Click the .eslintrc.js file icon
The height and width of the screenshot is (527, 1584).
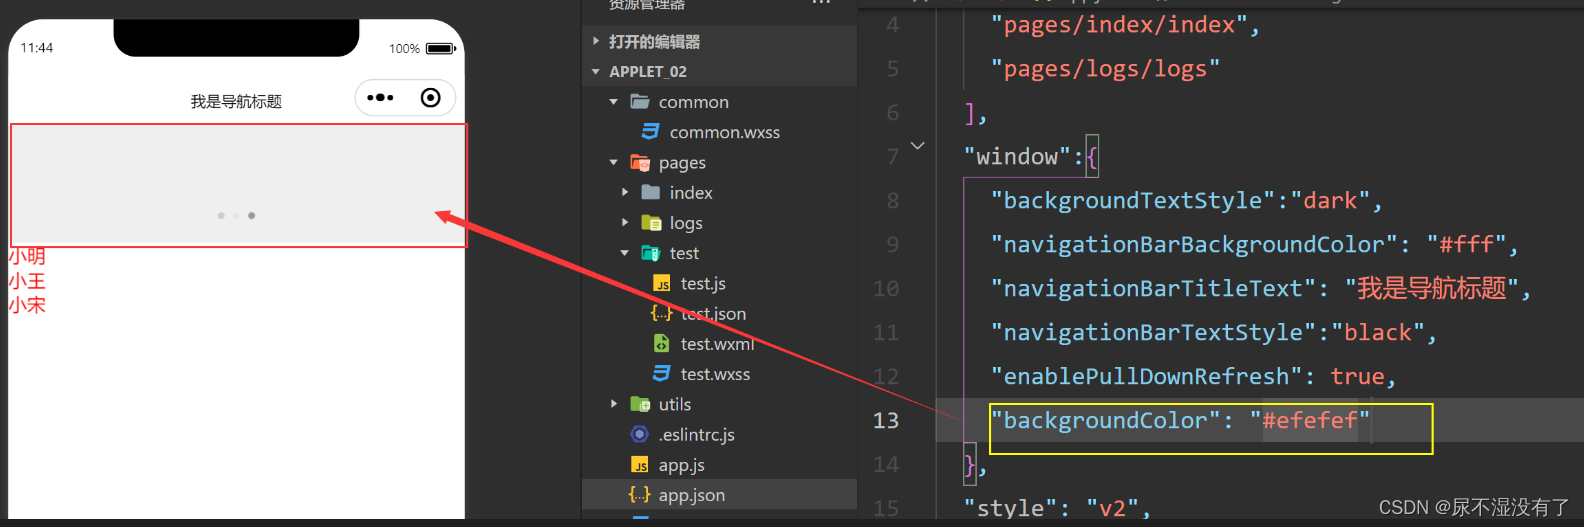tap(640, 434)
